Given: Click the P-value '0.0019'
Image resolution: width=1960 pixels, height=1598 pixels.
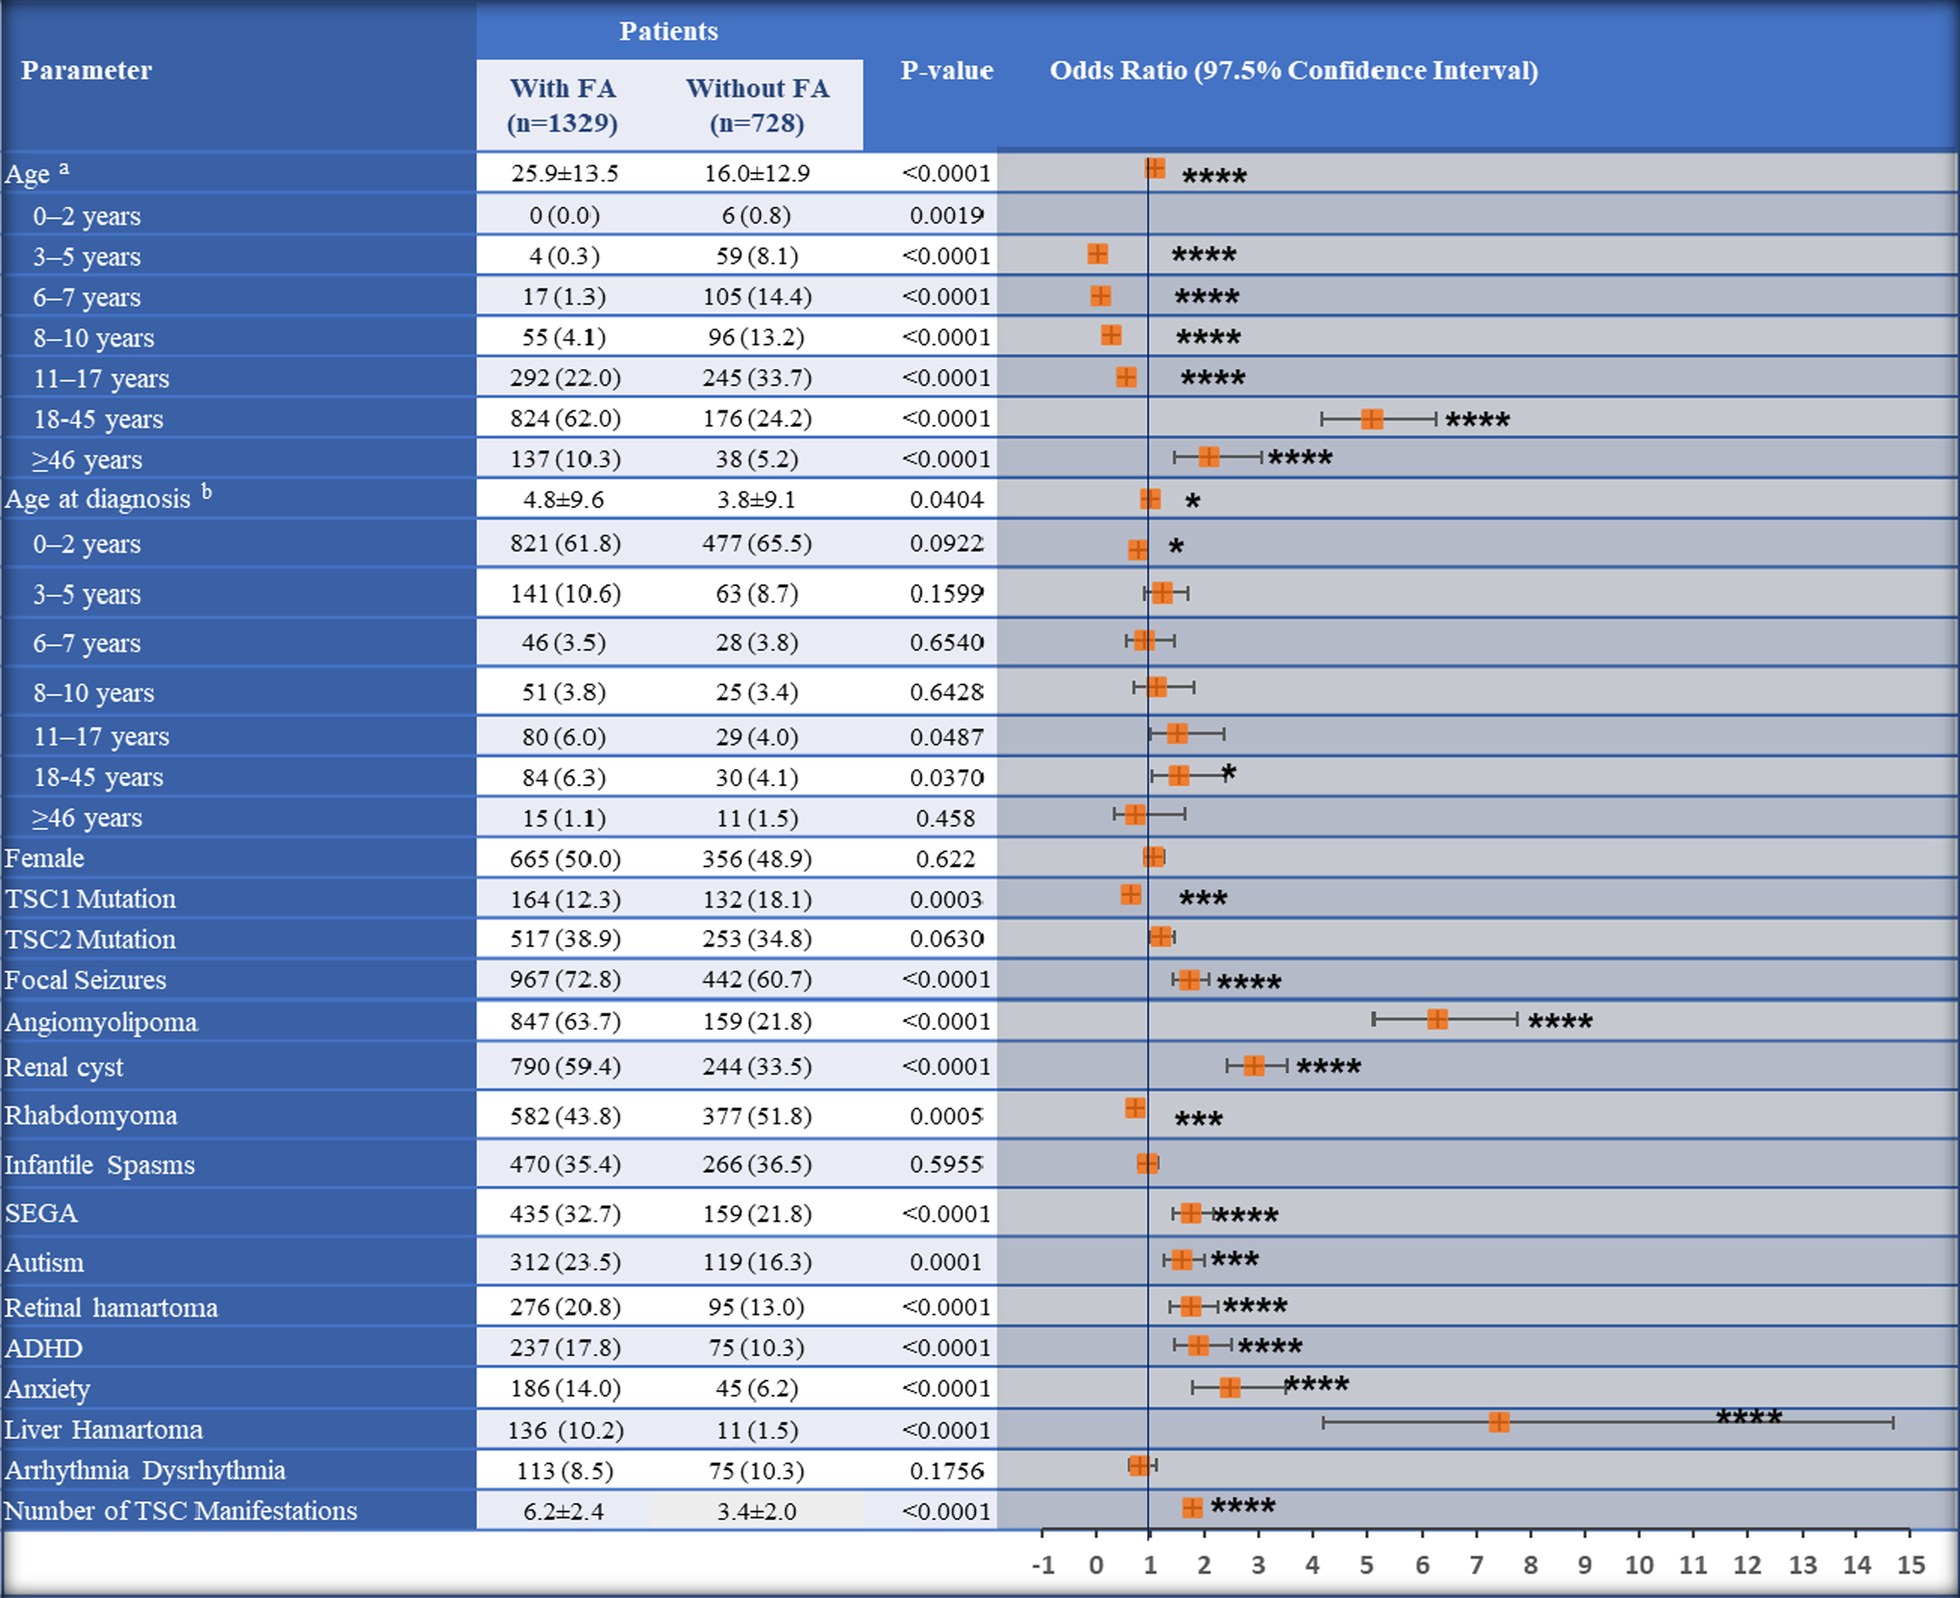Looking at the screenshot, I should pyautogui.click(x=946, y=215).
